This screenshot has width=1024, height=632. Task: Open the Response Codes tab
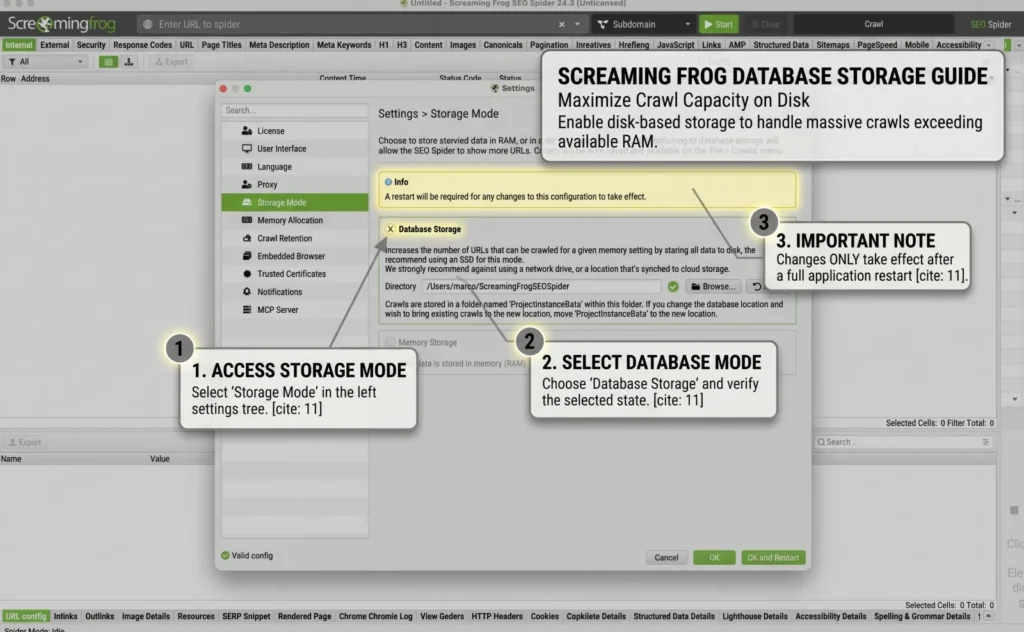[x=142, y=45]
